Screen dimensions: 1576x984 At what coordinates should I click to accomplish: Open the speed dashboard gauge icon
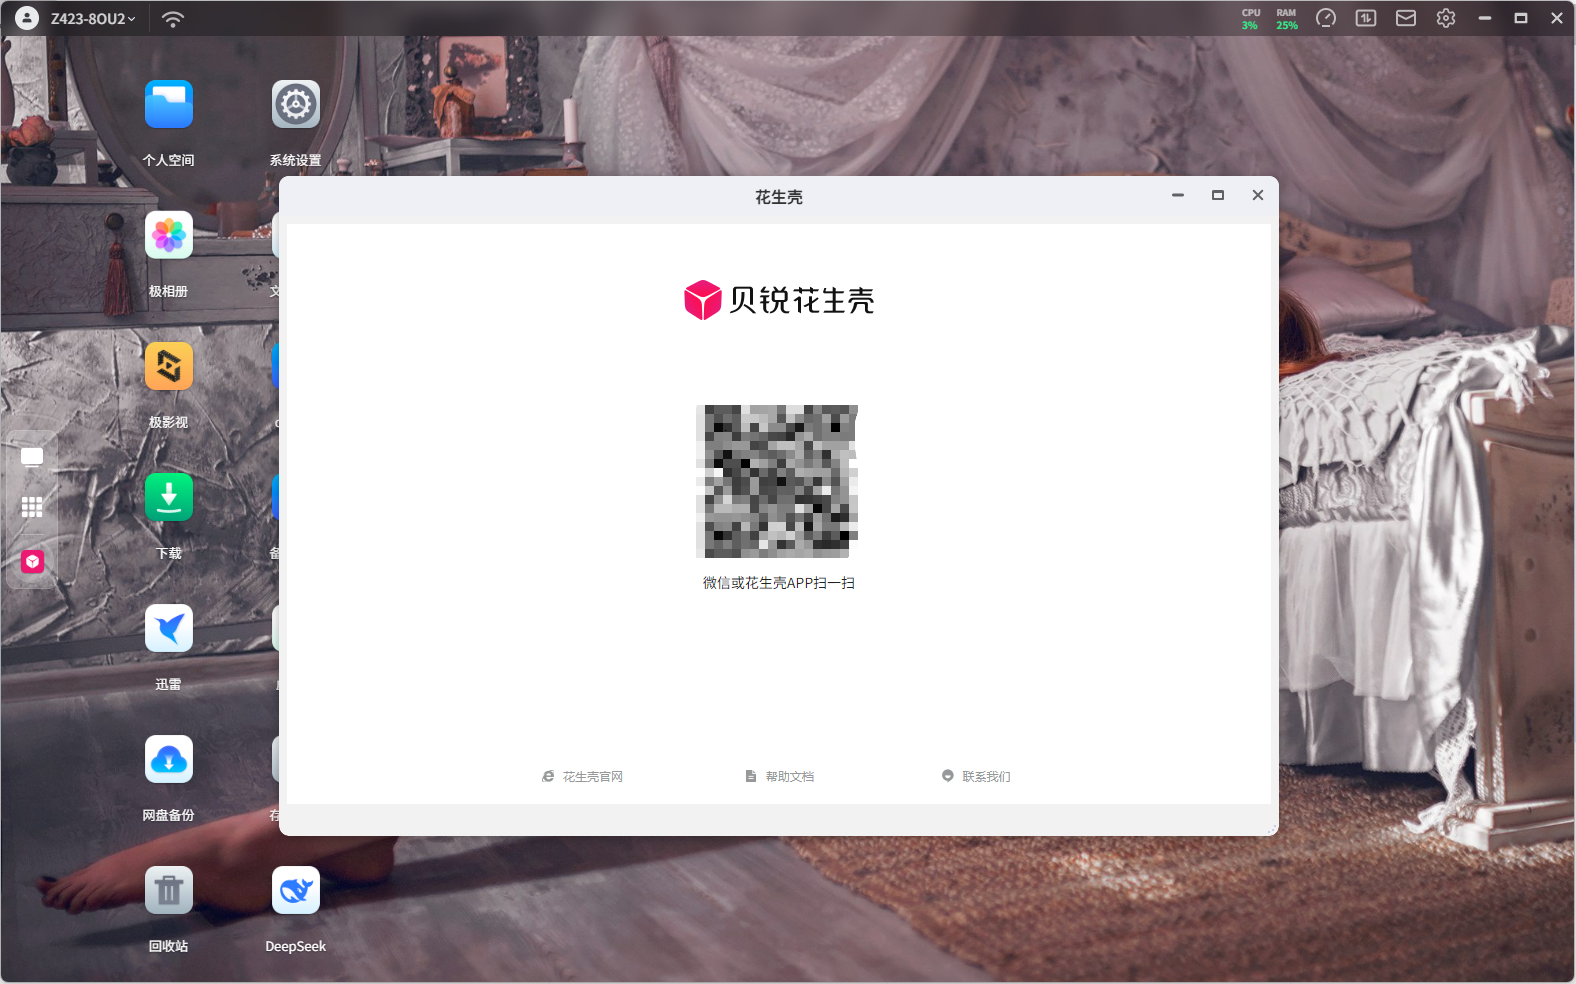1326,18
